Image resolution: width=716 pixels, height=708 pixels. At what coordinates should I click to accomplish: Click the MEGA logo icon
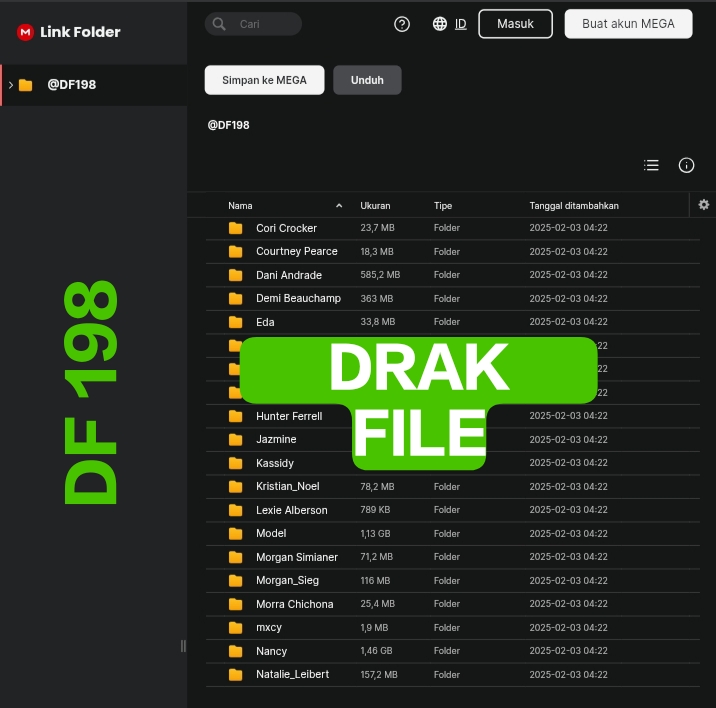tap(25, 32)
